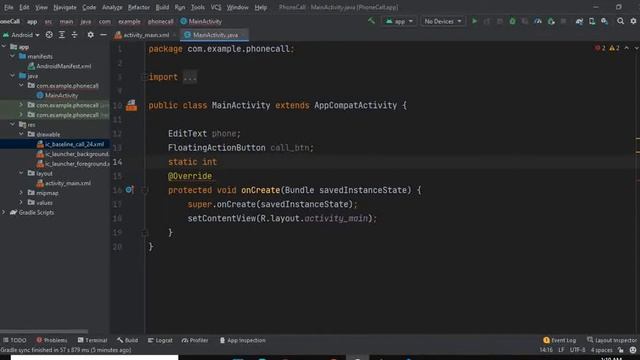
Task: Click the gutter related XML file icon on line 10
Action: (131, 105)
